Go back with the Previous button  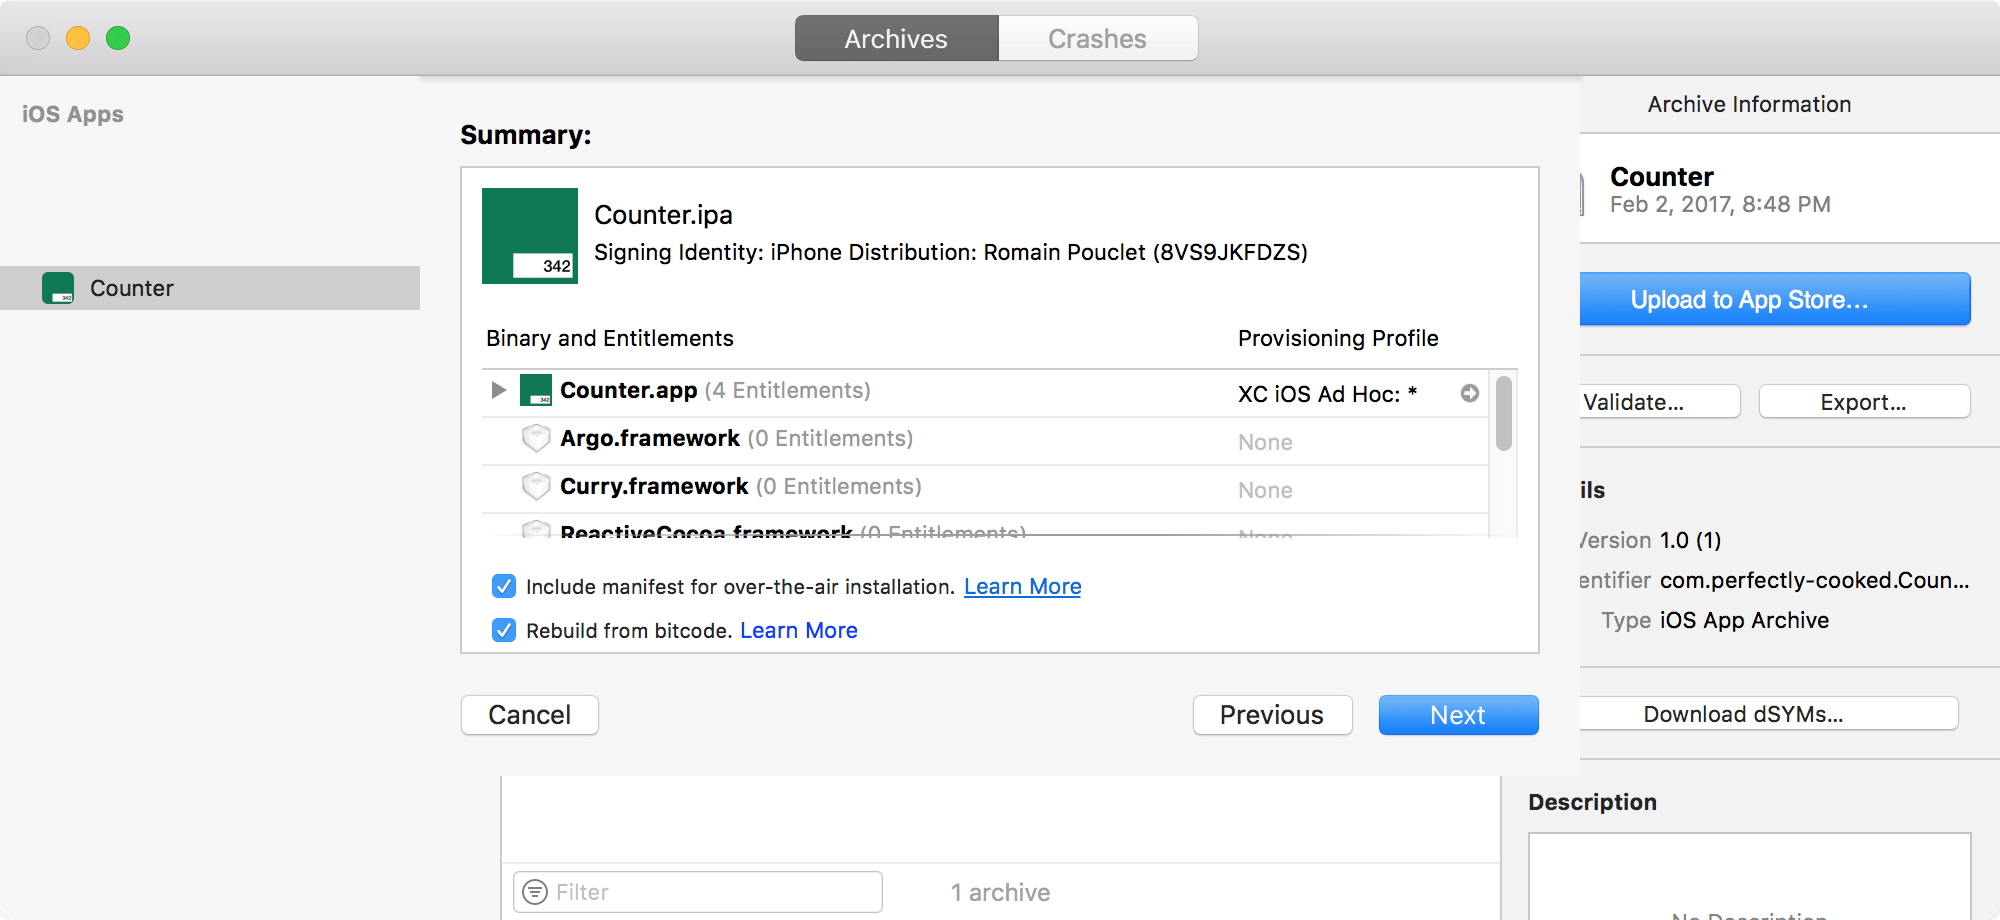[x=1271, y=715]
